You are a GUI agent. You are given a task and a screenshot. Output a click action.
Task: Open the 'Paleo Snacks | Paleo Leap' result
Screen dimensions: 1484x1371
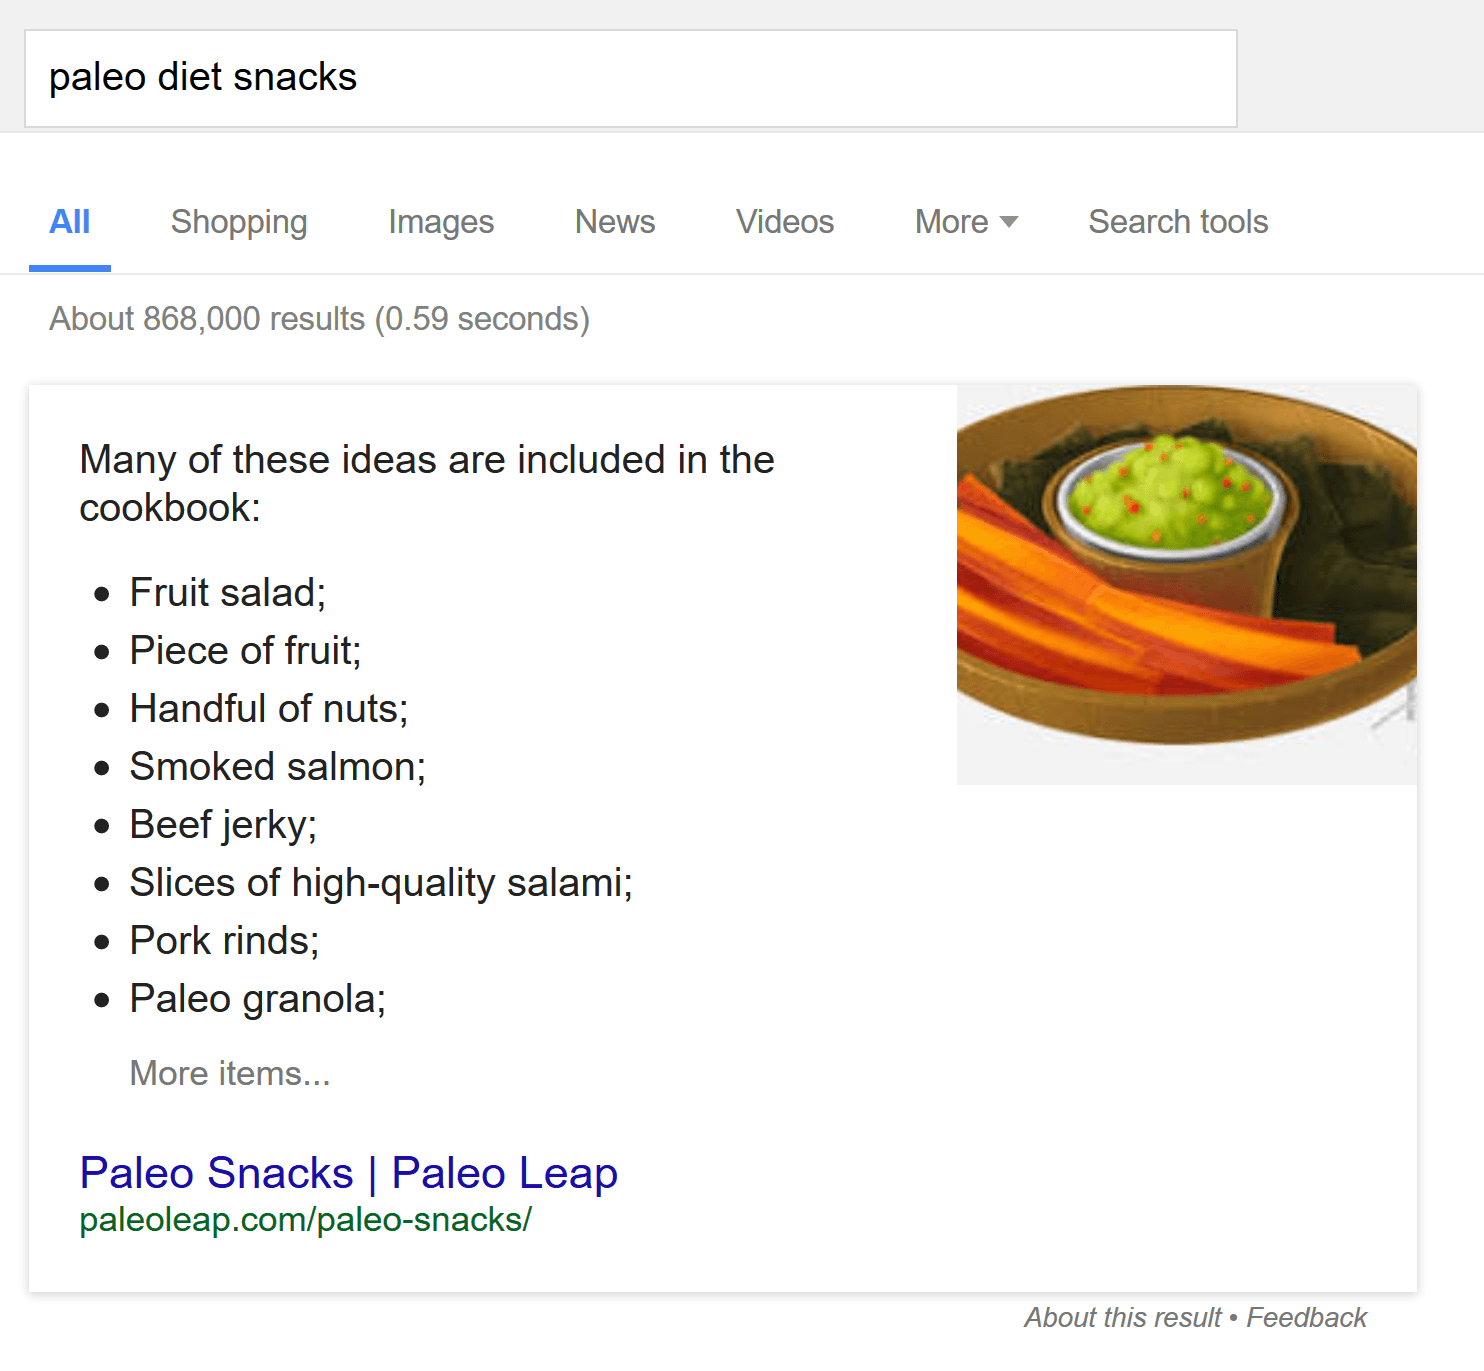348,1173
